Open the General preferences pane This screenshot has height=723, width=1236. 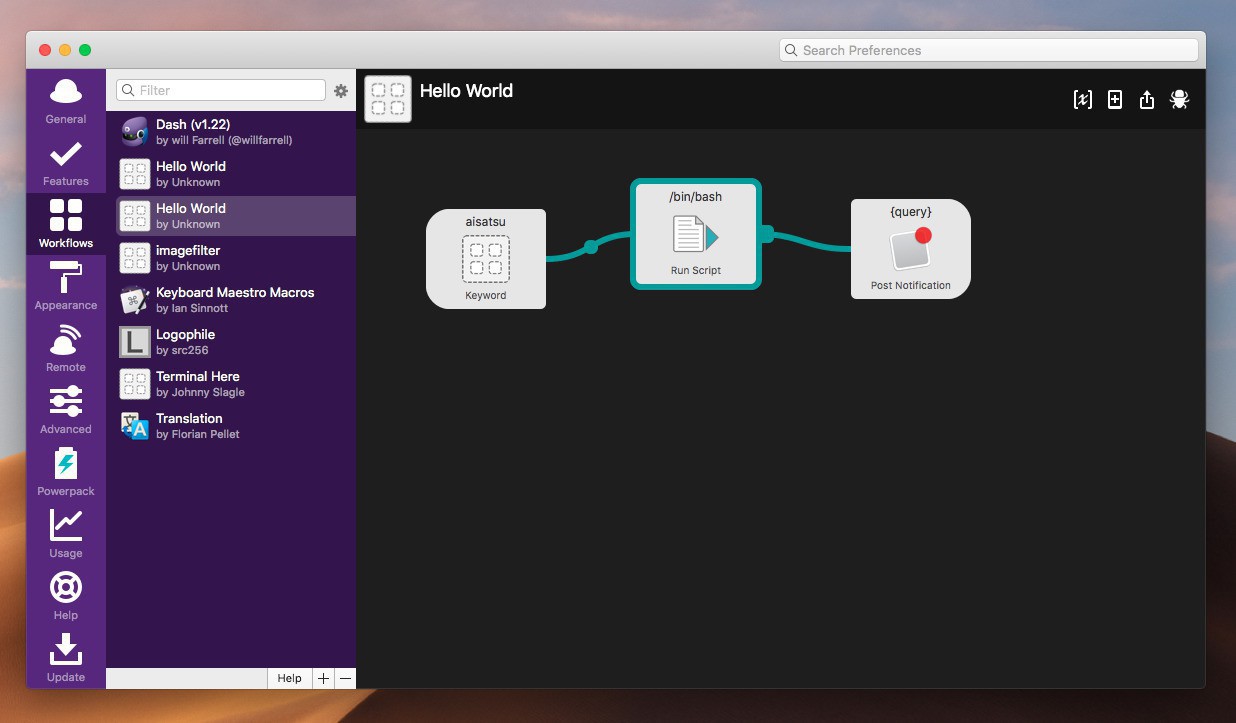point(66,101)
